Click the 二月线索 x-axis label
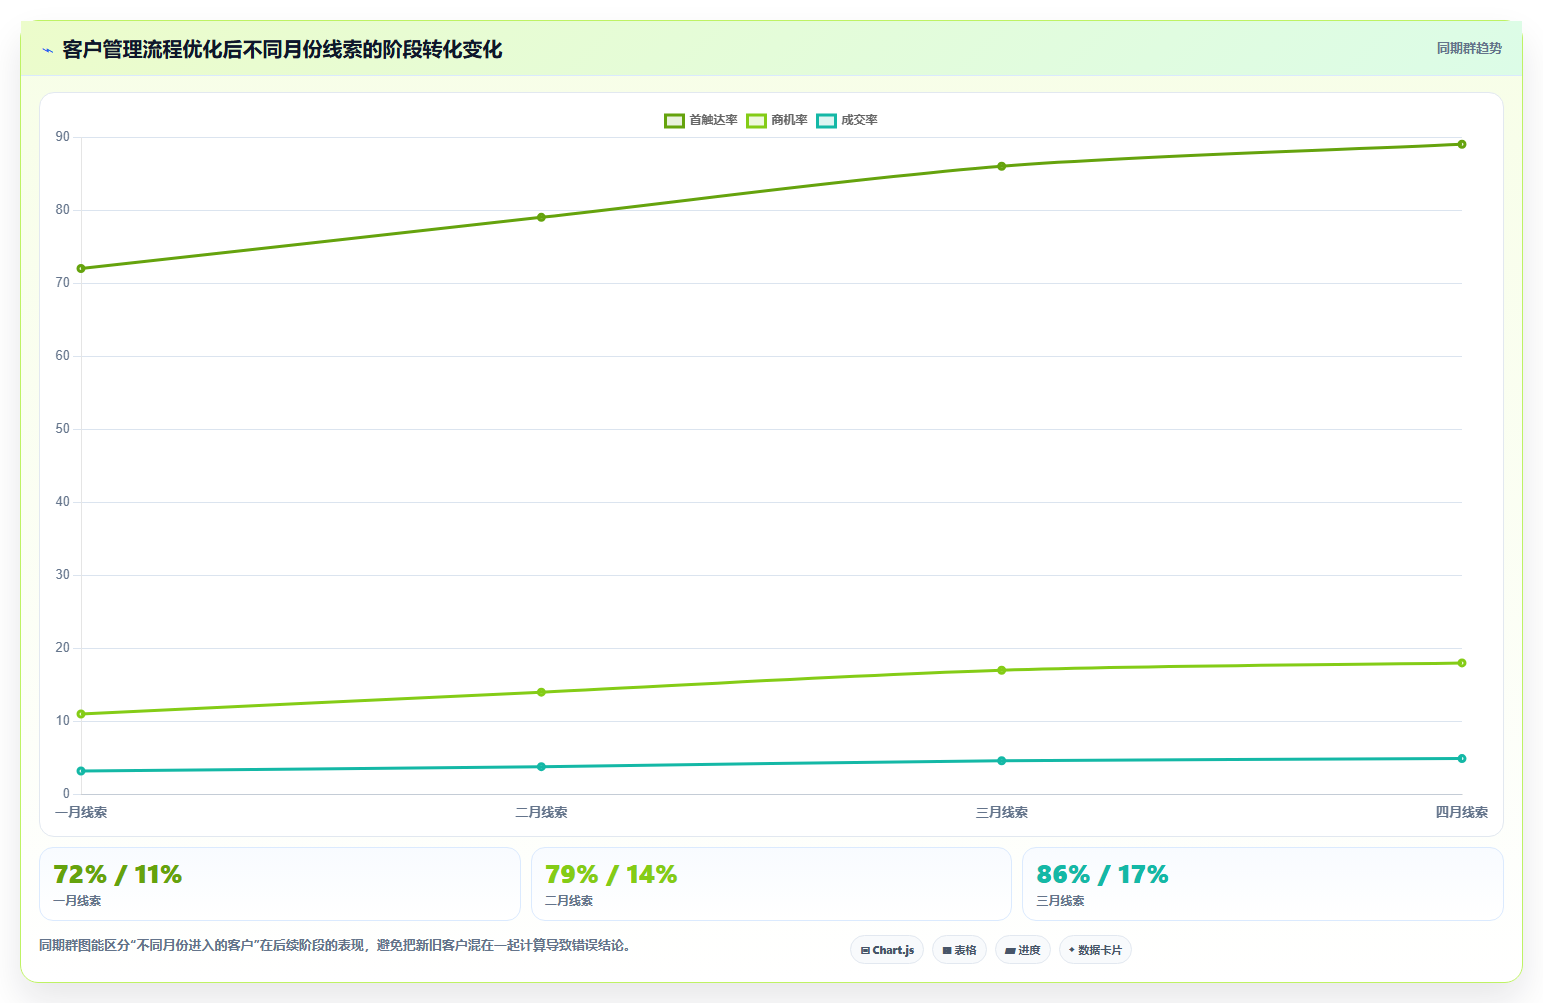The width and height of the screenshot is (1543, 1003). (541, 812)
